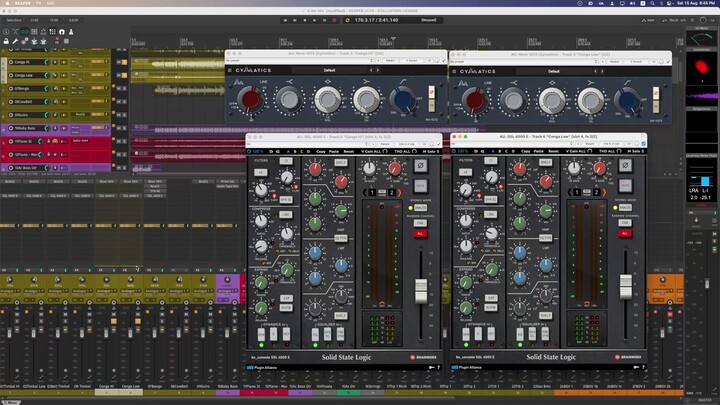Select settings slot B in Conga Hi SSL
This screenshot has height=405, width=720.
[295, 151]
